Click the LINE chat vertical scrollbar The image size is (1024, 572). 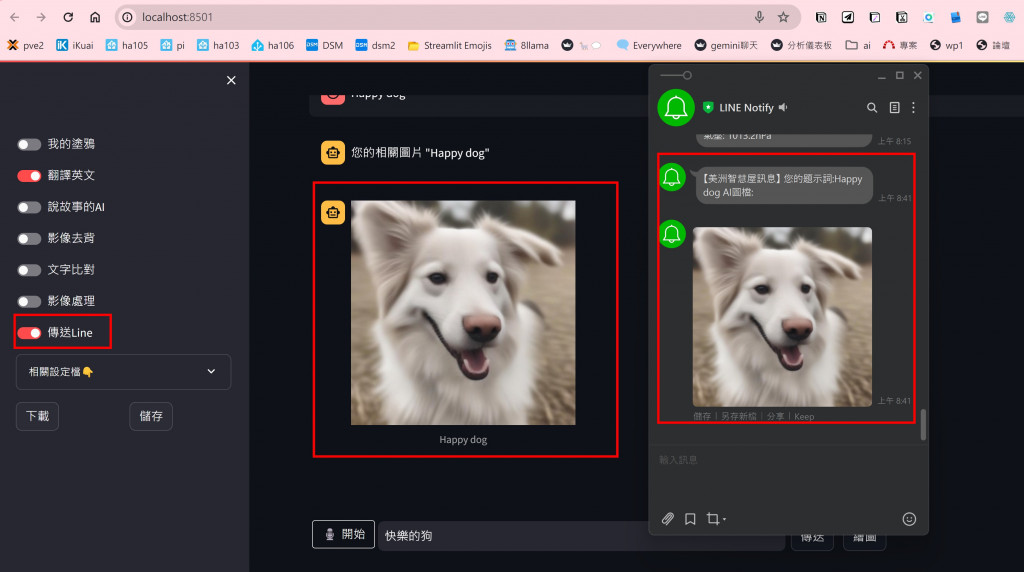point(923,424)
